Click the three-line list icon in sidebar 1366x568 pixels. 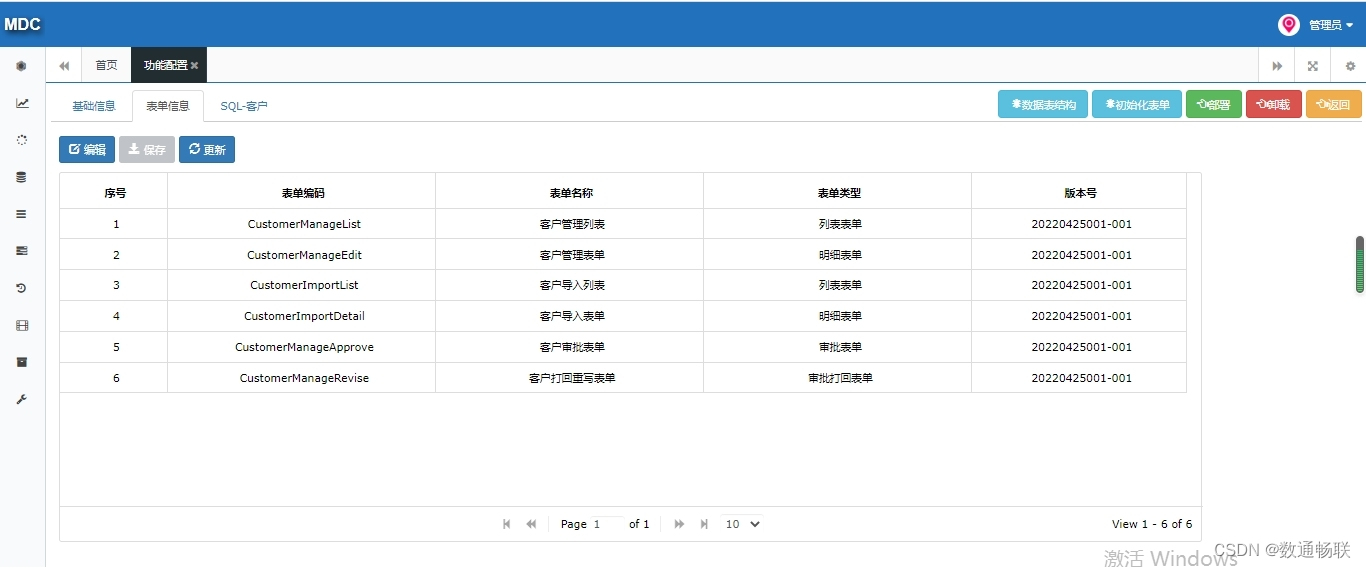tap(21, 214)
